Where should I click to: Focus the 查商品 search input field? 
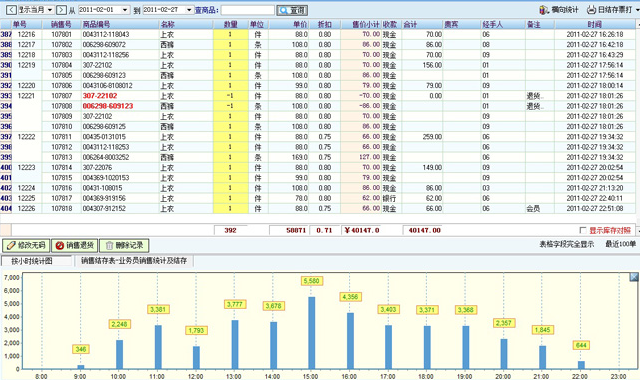tap(247, 10)
